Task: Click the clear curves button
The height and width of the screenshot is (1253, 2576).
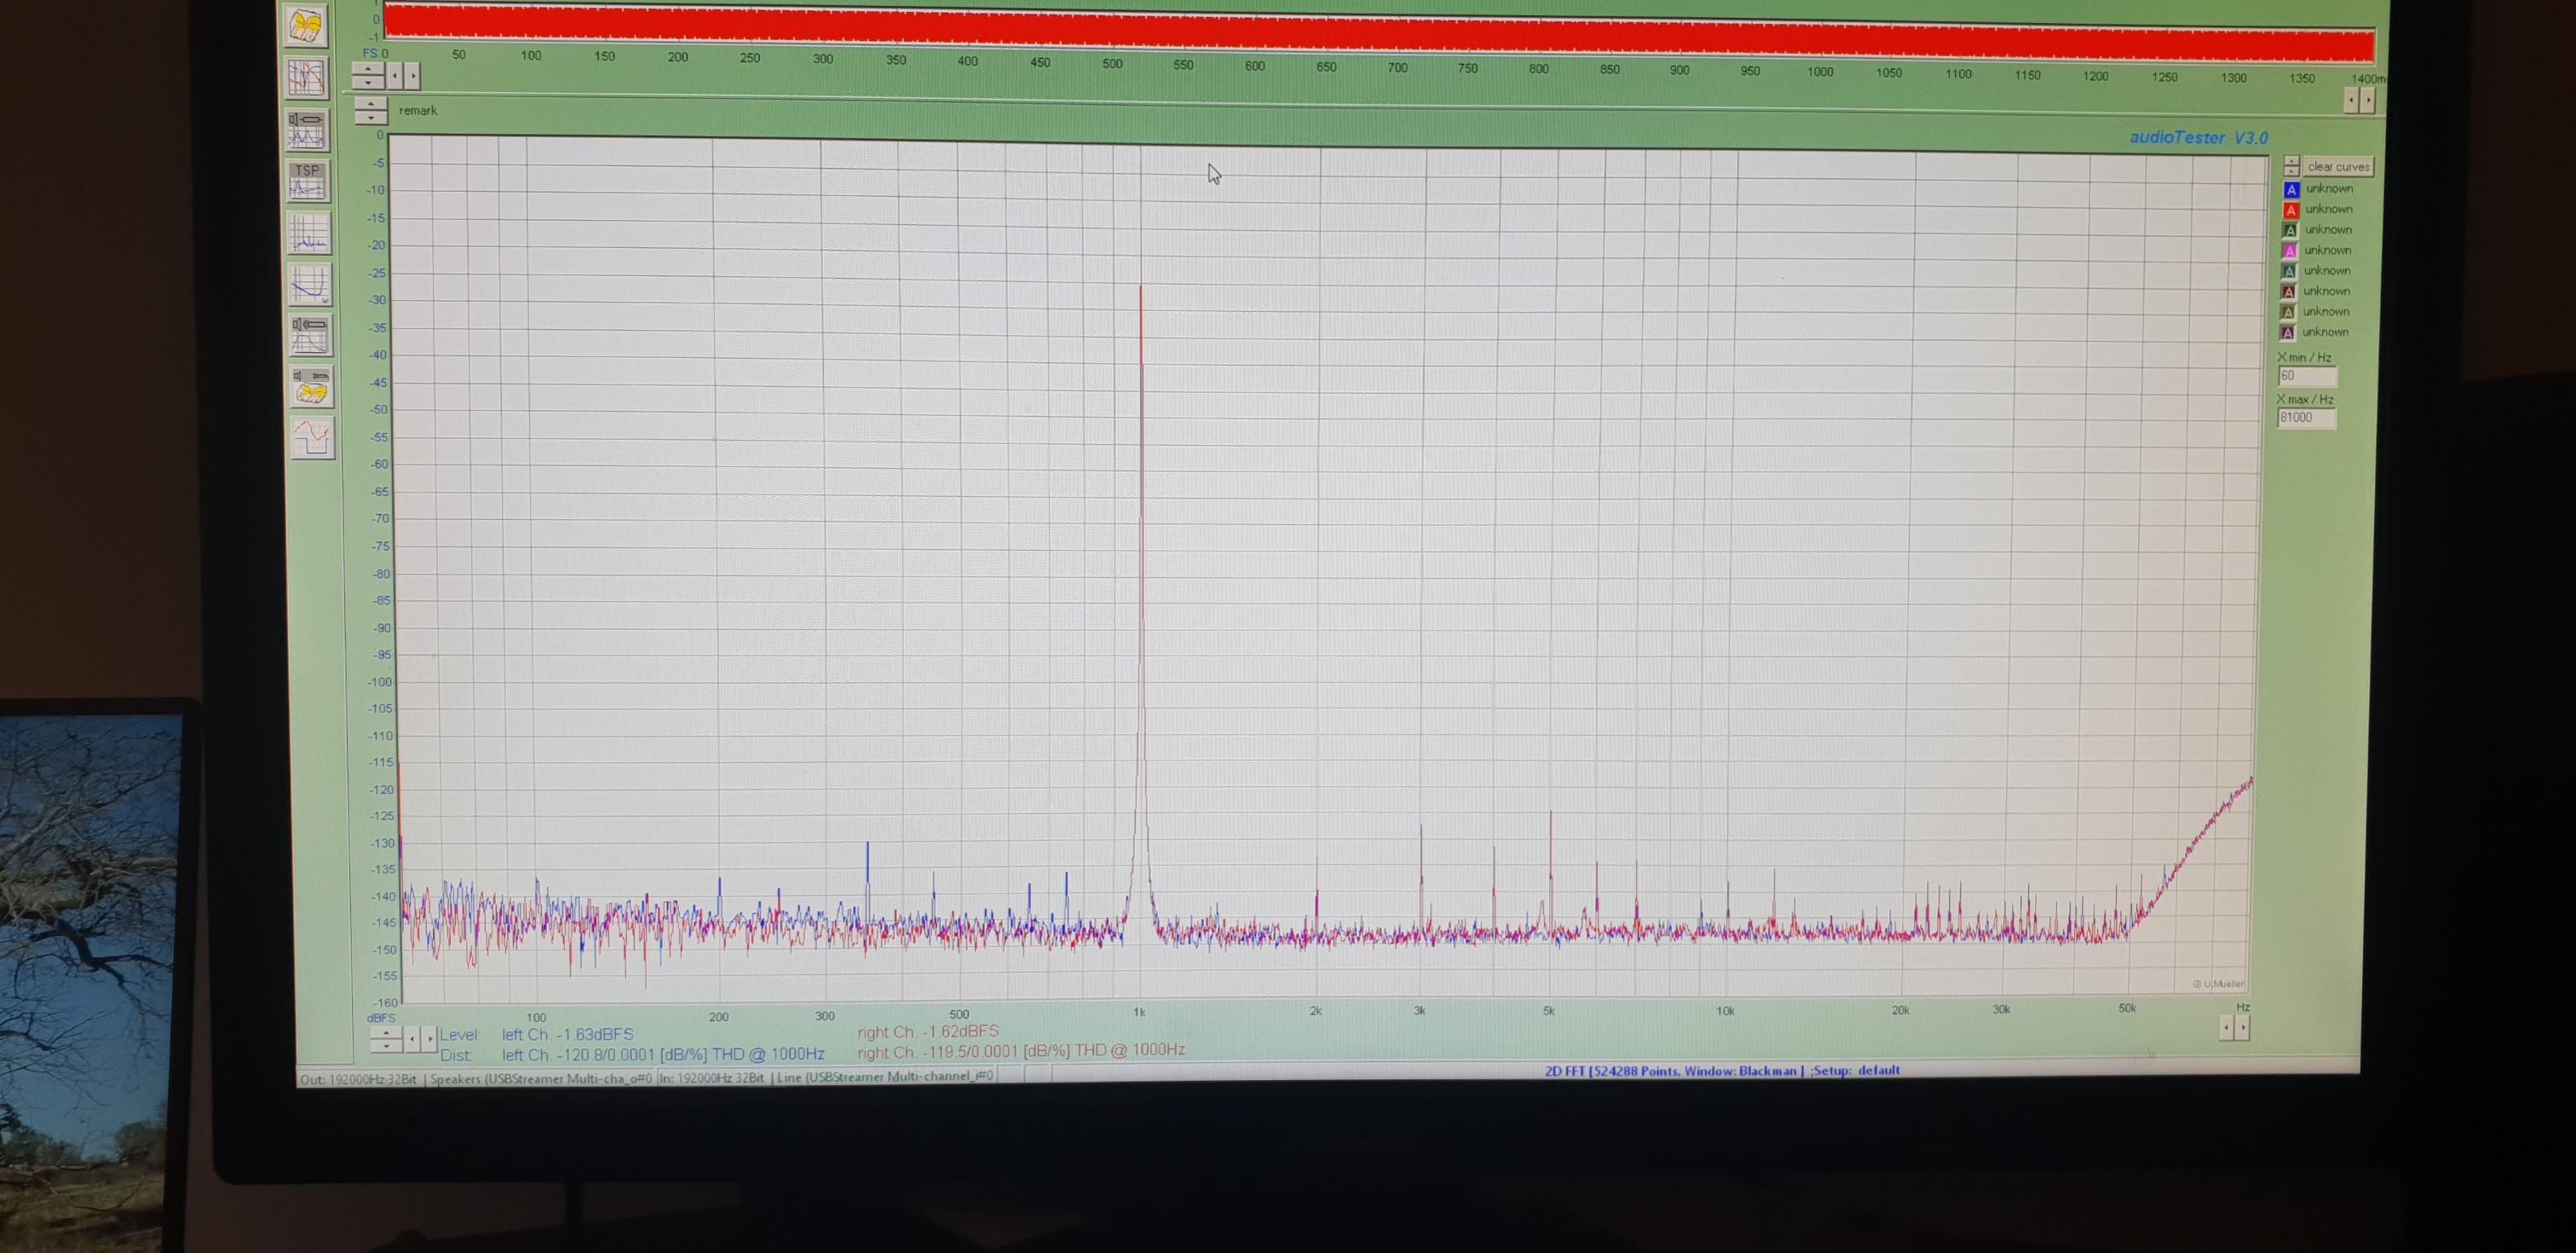Action: click(2337, 167)
